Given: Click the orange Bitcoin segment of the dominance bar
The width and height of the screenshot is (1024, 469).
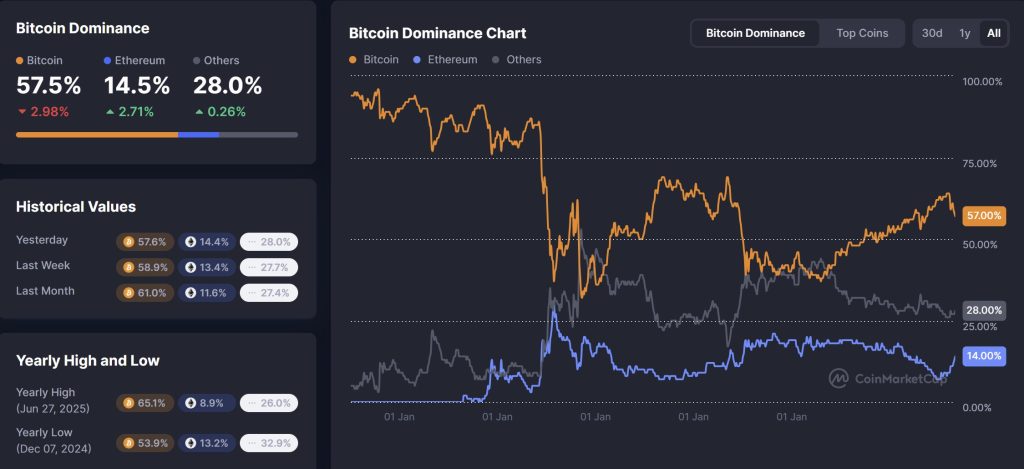Looking at the screenshot, I should point(97,134).
